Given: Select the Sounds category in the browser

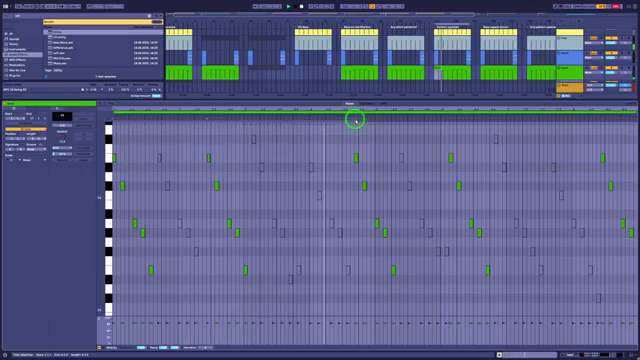Looking at the screenshot, I should (x=13, y=39).
